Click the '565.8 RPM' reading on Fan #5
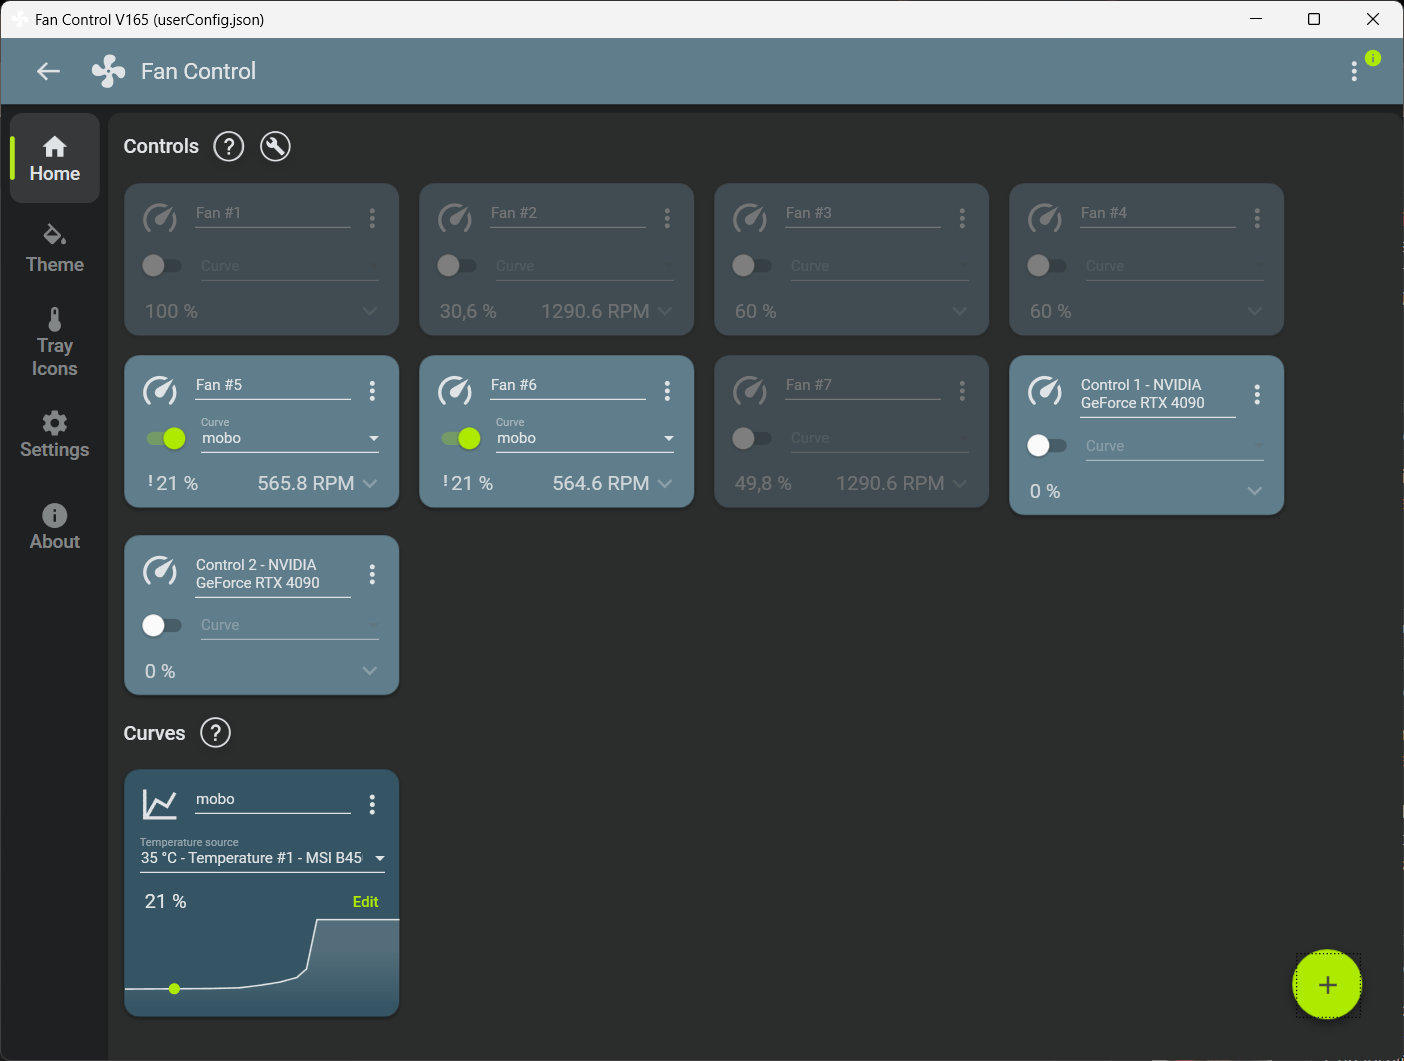The image size is (1404, 1061). point(306,483)
